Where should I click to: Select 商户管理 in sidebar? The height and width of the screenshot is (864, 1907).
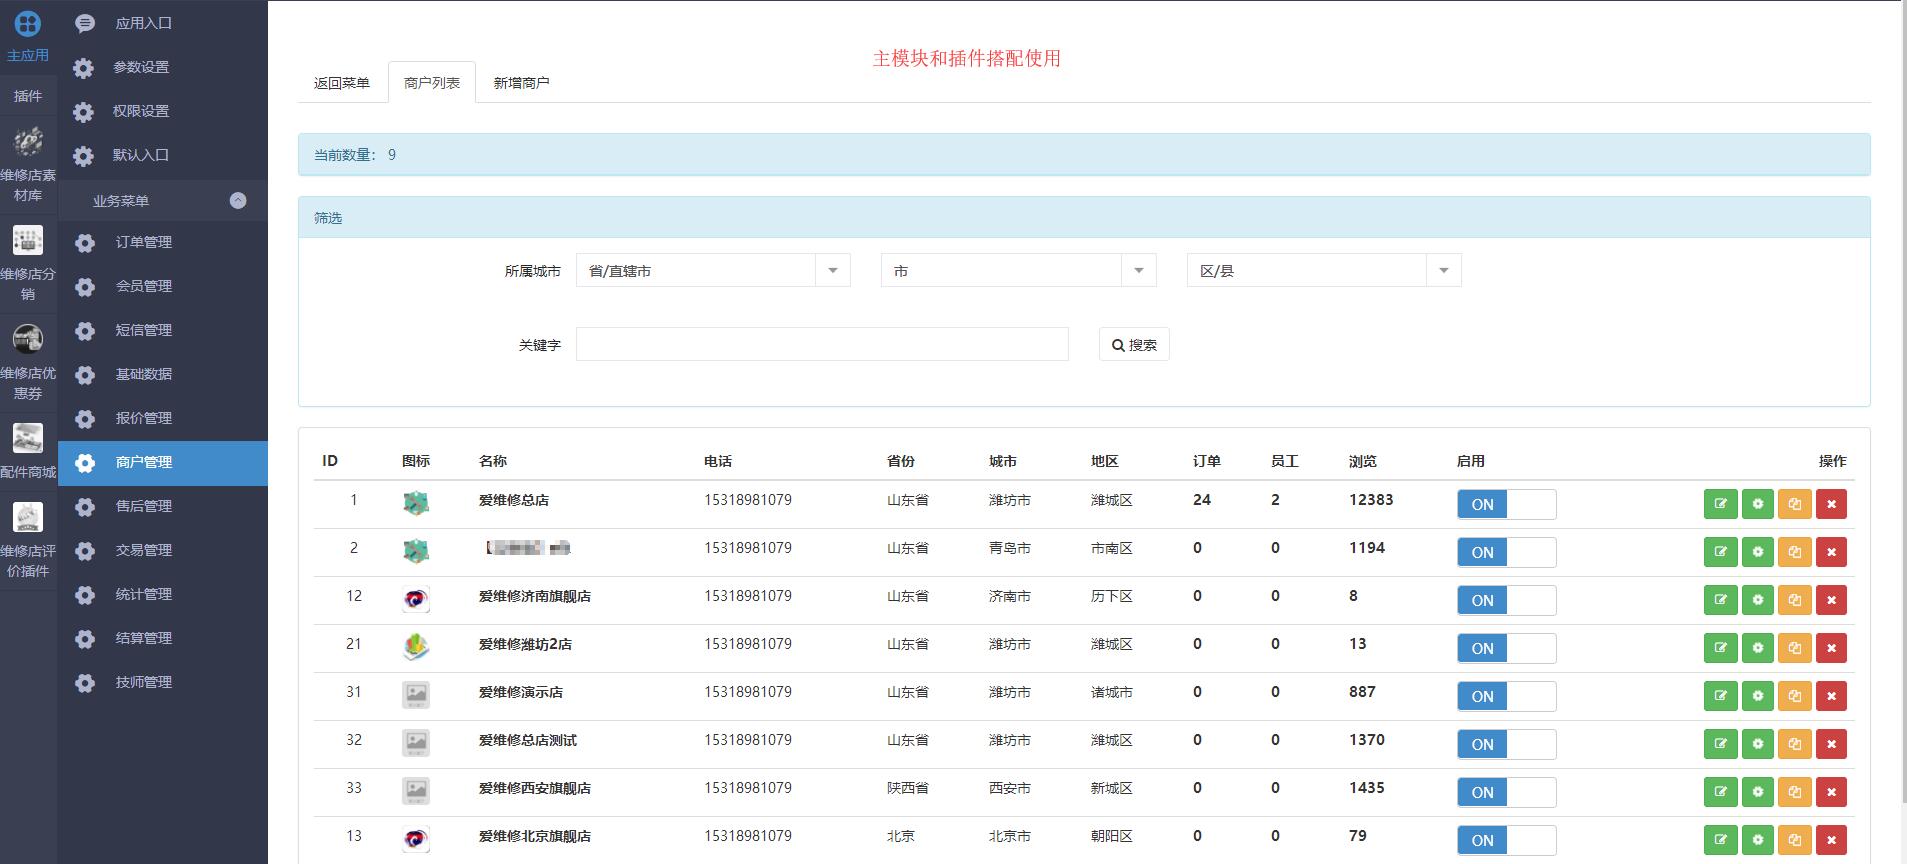162,463
